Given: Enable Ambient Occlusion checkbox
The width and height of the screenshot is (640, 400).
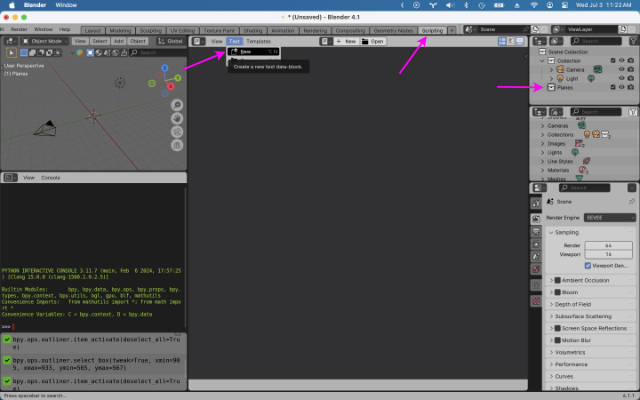Looking at the screenshot, I should tap(558, 280).
